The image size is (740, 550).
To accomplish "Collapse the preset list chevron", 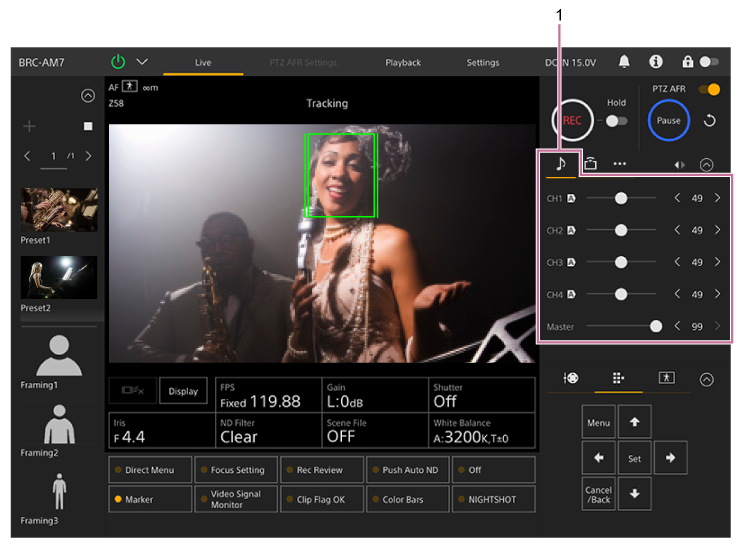I will (x=88, y=96).
